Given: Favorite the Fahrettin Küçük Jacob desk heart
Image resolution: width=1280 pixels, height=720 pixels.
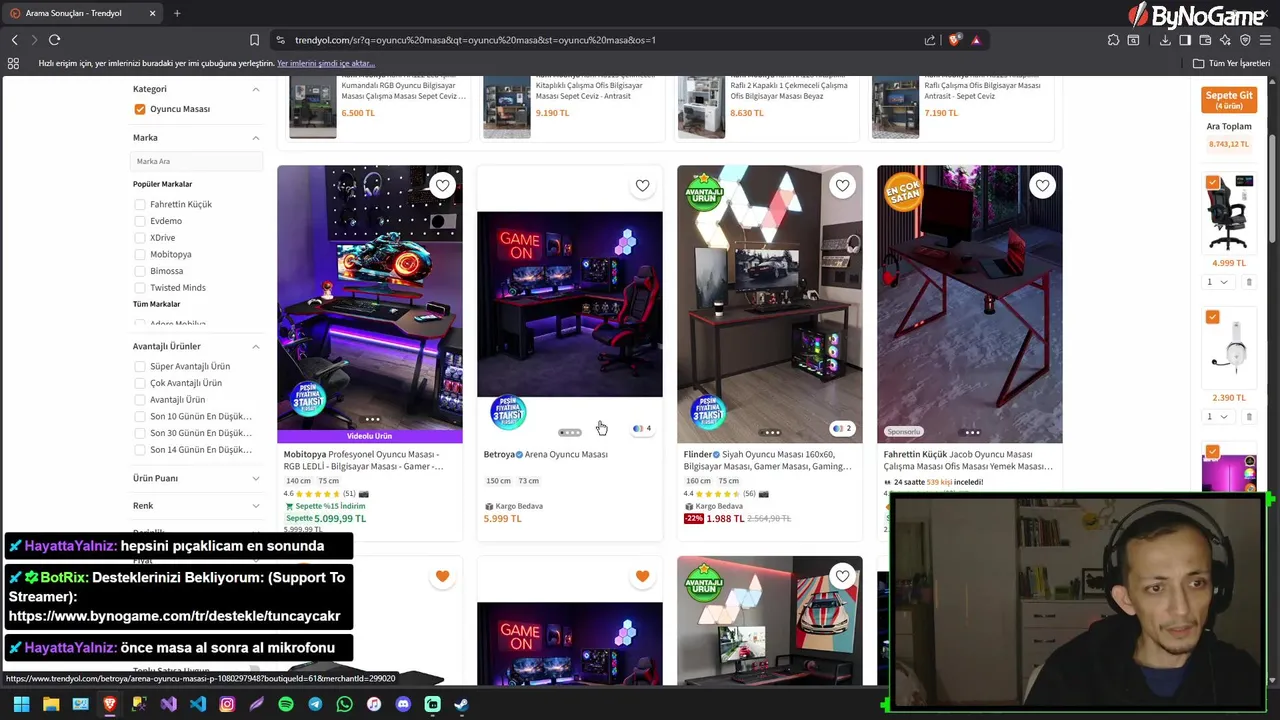Looking at the screenshot, I should point(1042,185).
